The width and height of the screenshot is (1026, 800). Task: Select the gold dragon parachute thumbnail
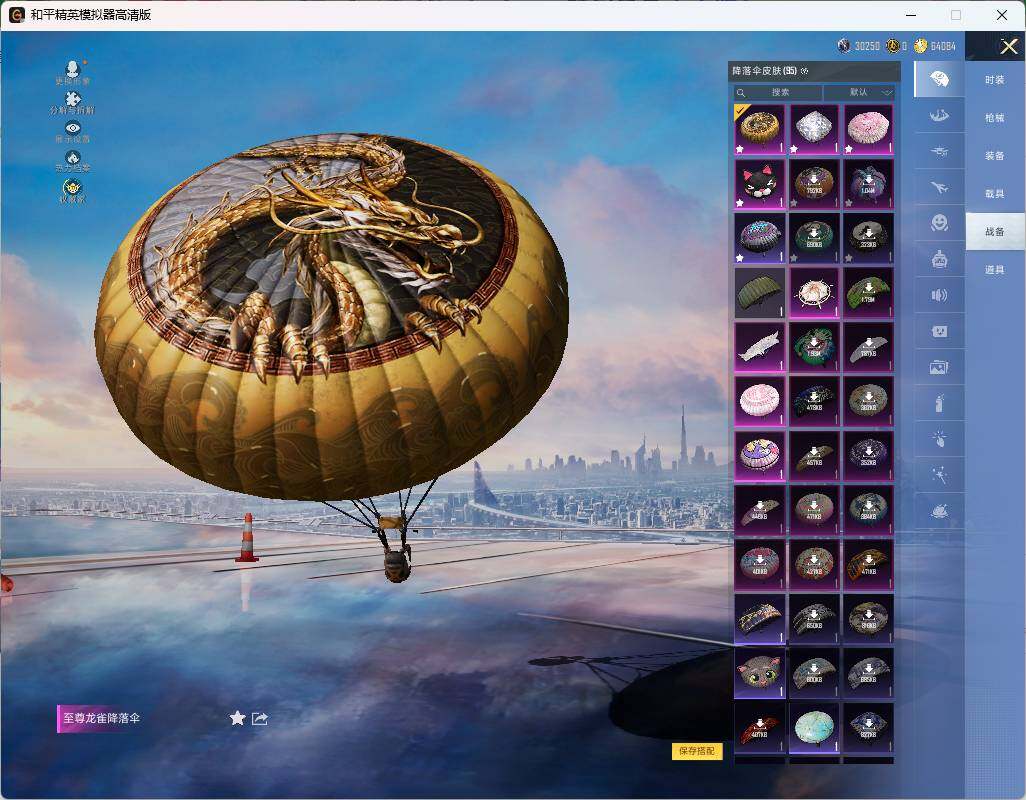[x=760, y=130]
